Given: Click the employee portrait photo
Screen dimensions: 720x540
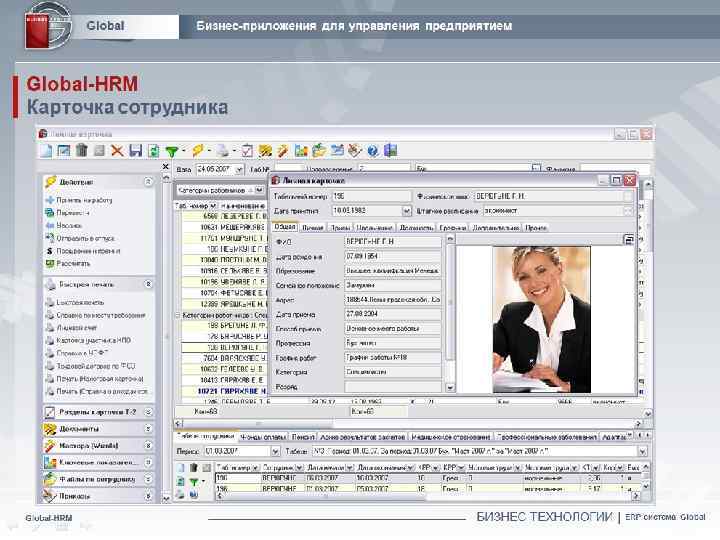Looking at the screenshot, I should (x=542, y=319).
